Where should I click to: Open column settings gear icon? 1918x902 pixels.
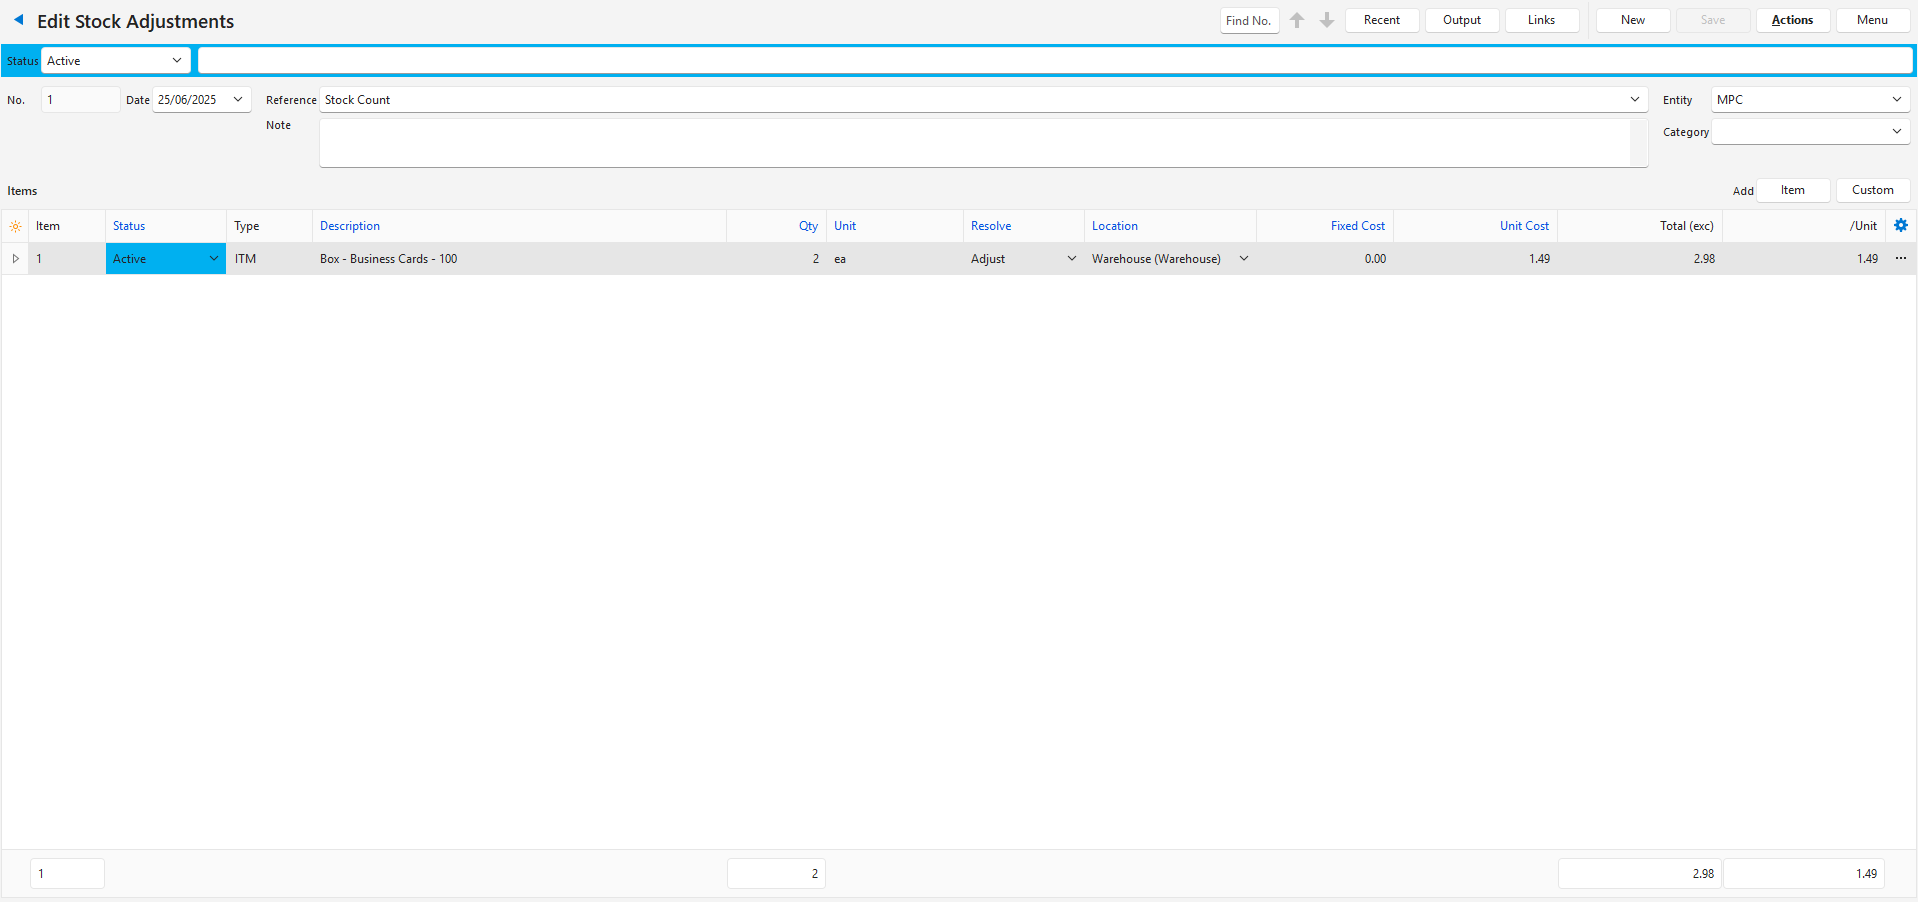1901,226
